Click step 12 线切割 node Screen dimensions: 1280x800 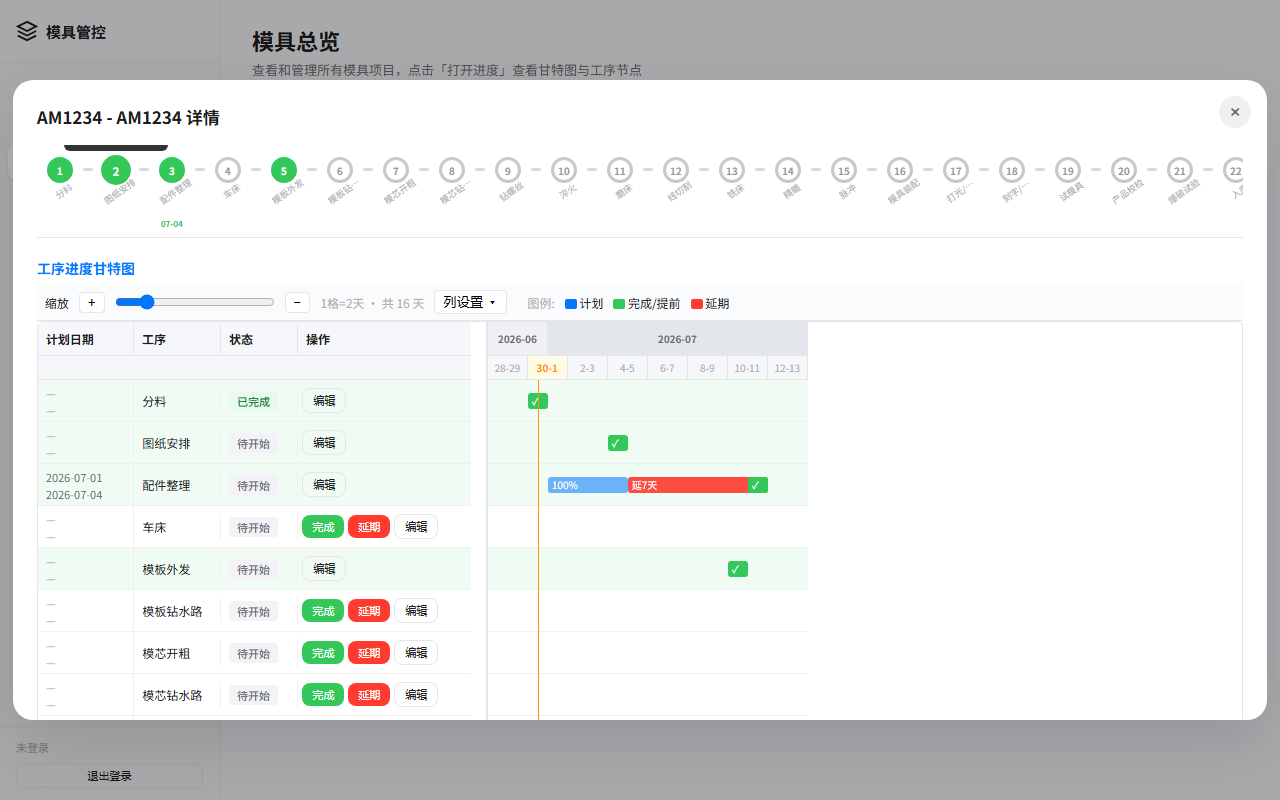point(676,170)
